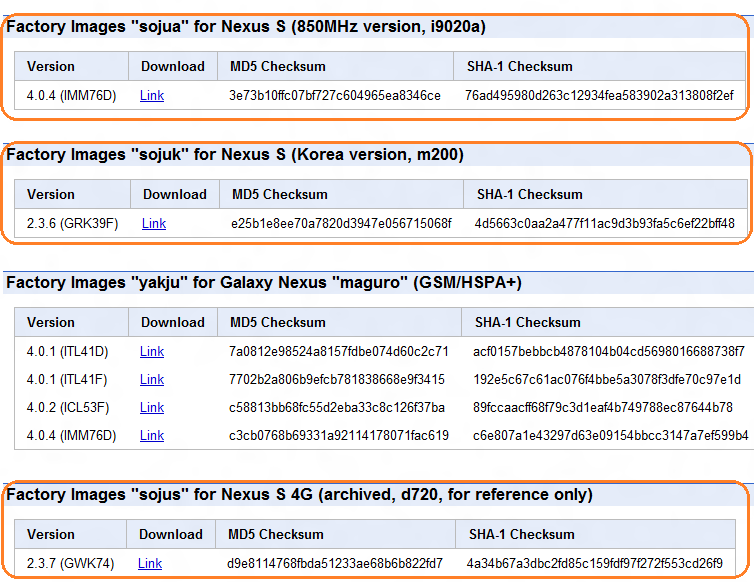
Task: Click the SHA-1 checksum starting with c6e807a1e4
Action: [610, 435]
